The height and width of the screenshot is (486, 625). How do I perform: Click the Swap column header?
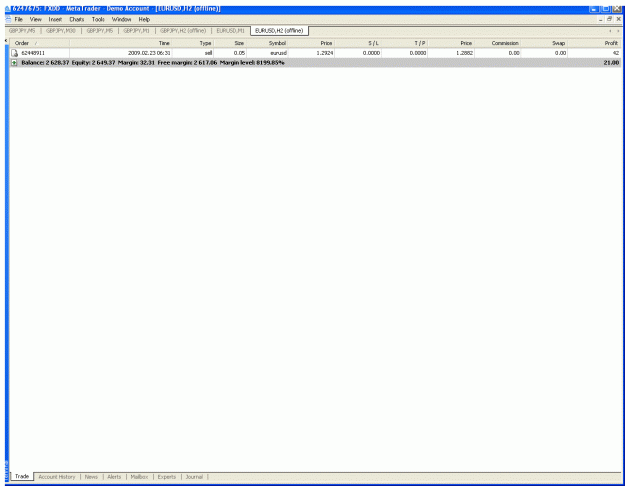click(x=544, y=43)
